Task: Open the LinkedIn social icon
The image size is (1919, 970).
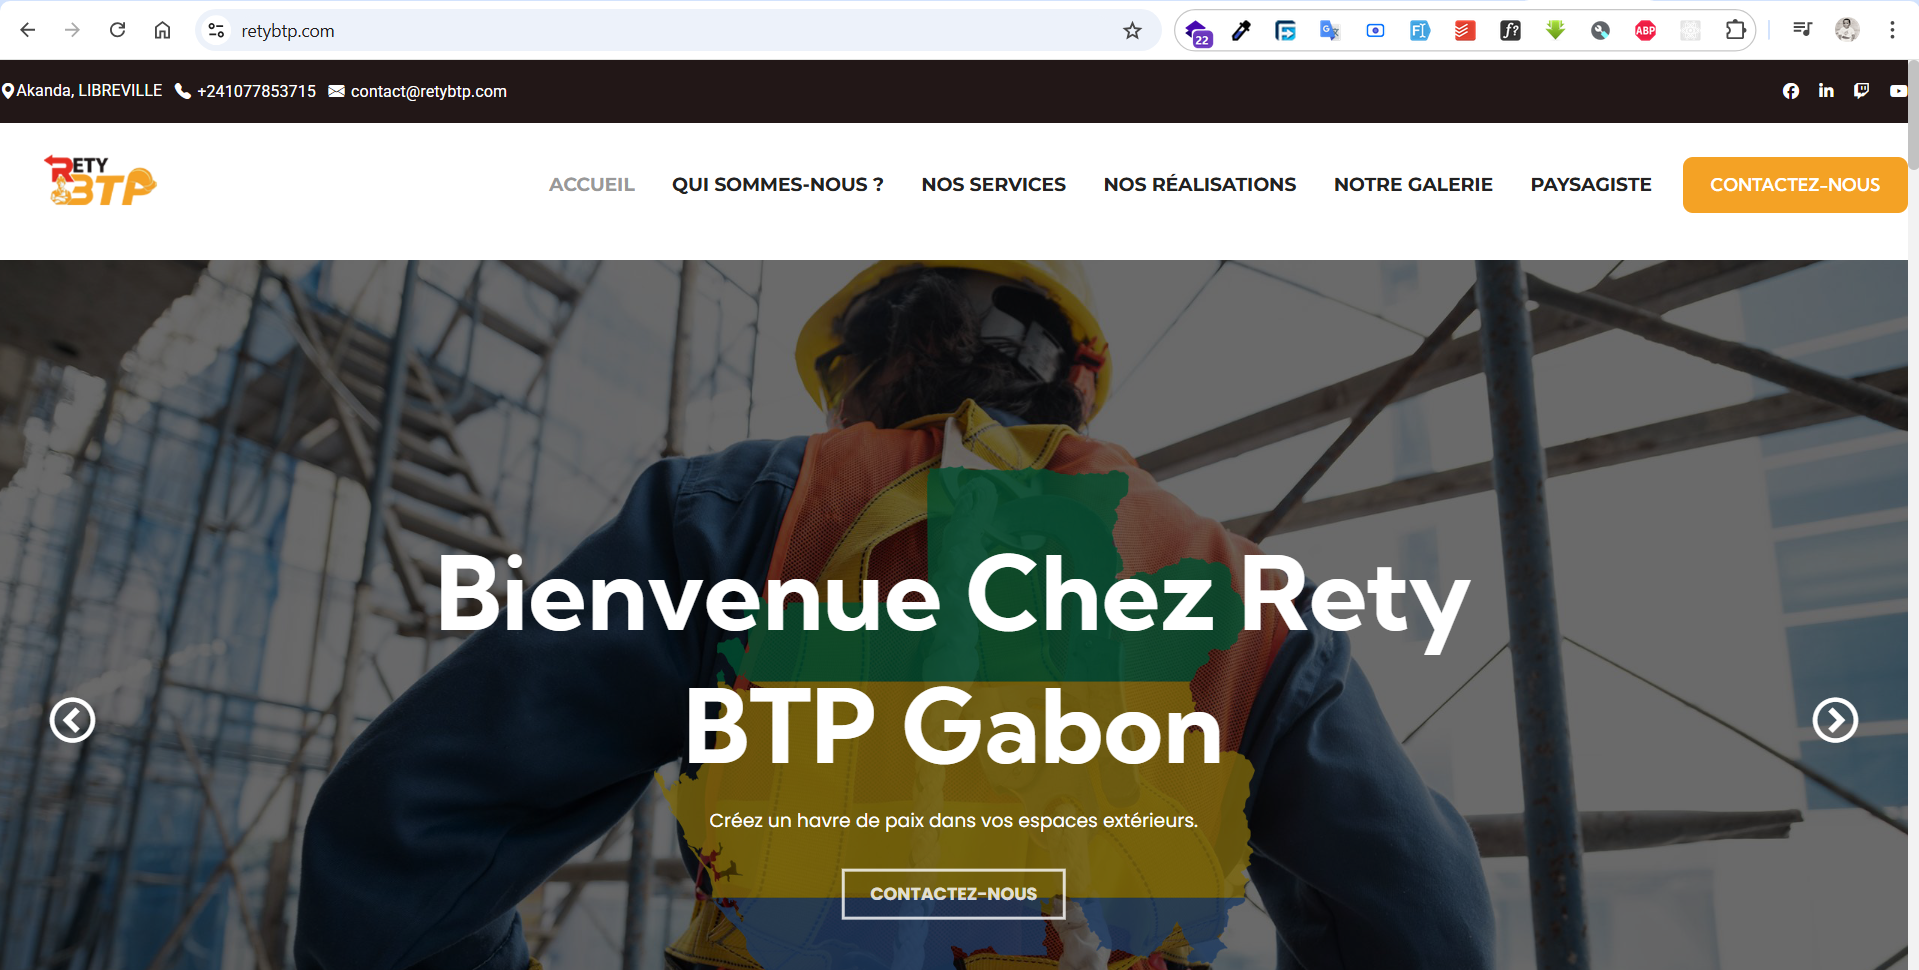Action: point(1826,91)
